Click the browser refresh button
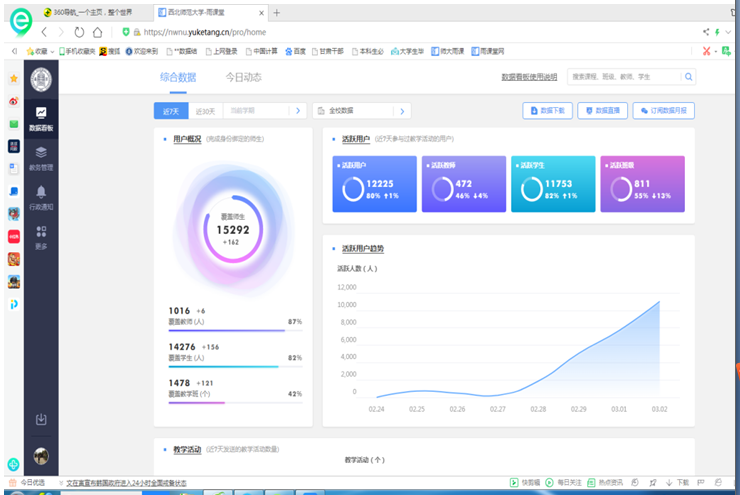740x495 pixels. (x=79, y=32)
